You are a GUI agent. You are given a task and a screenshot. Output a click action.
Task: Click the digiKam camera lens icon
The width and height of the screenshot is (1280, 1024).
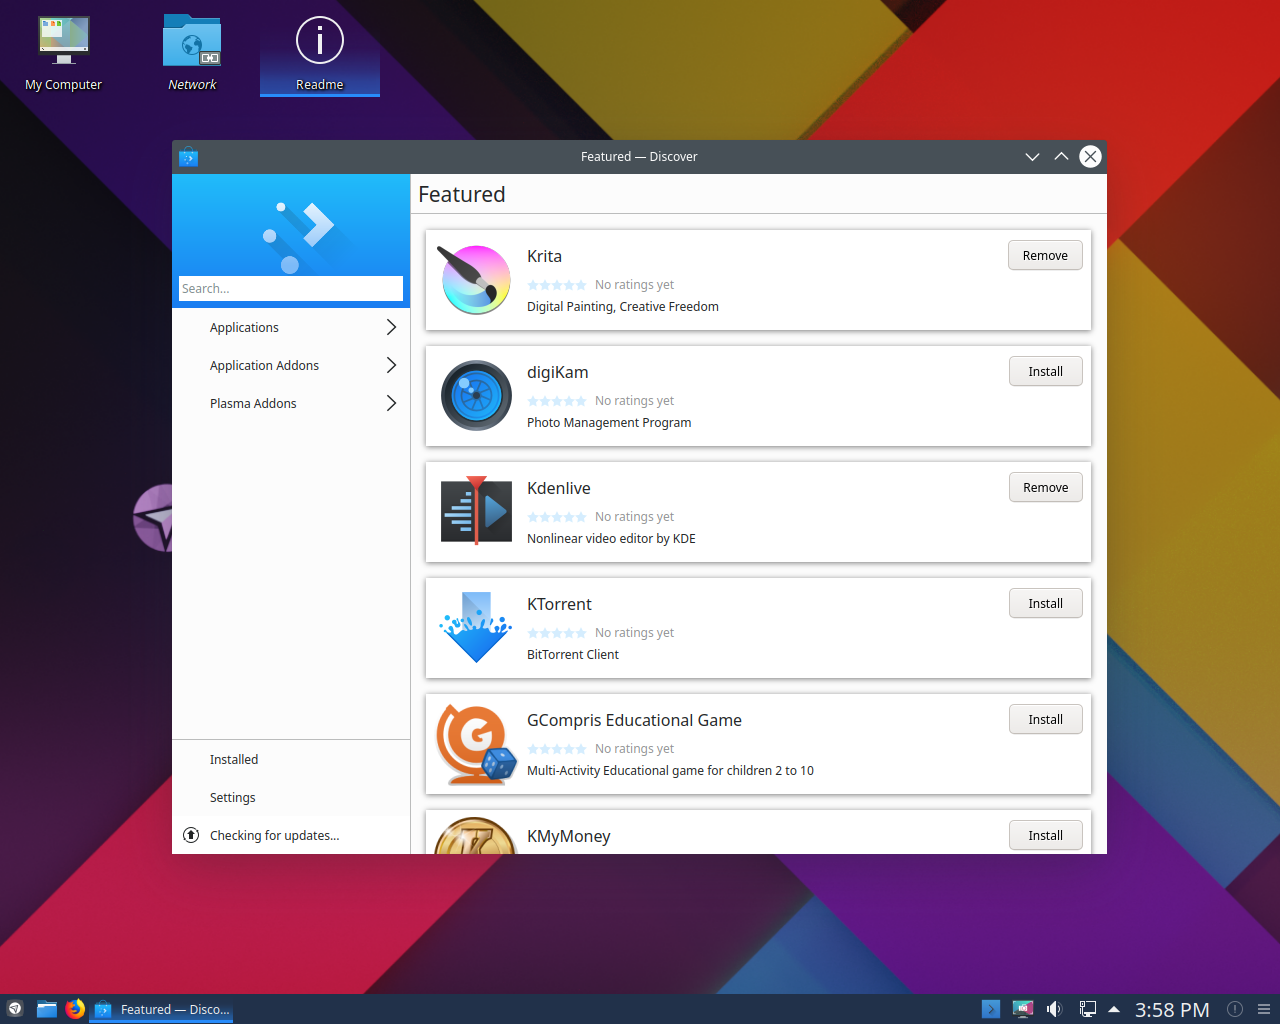[x=476, y=396]
